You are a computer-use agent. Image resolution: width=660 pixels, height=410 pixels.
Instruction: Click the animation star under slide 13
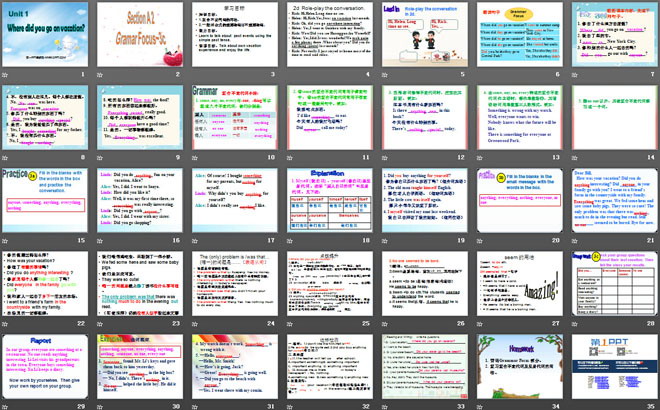(x=480, y=158)
